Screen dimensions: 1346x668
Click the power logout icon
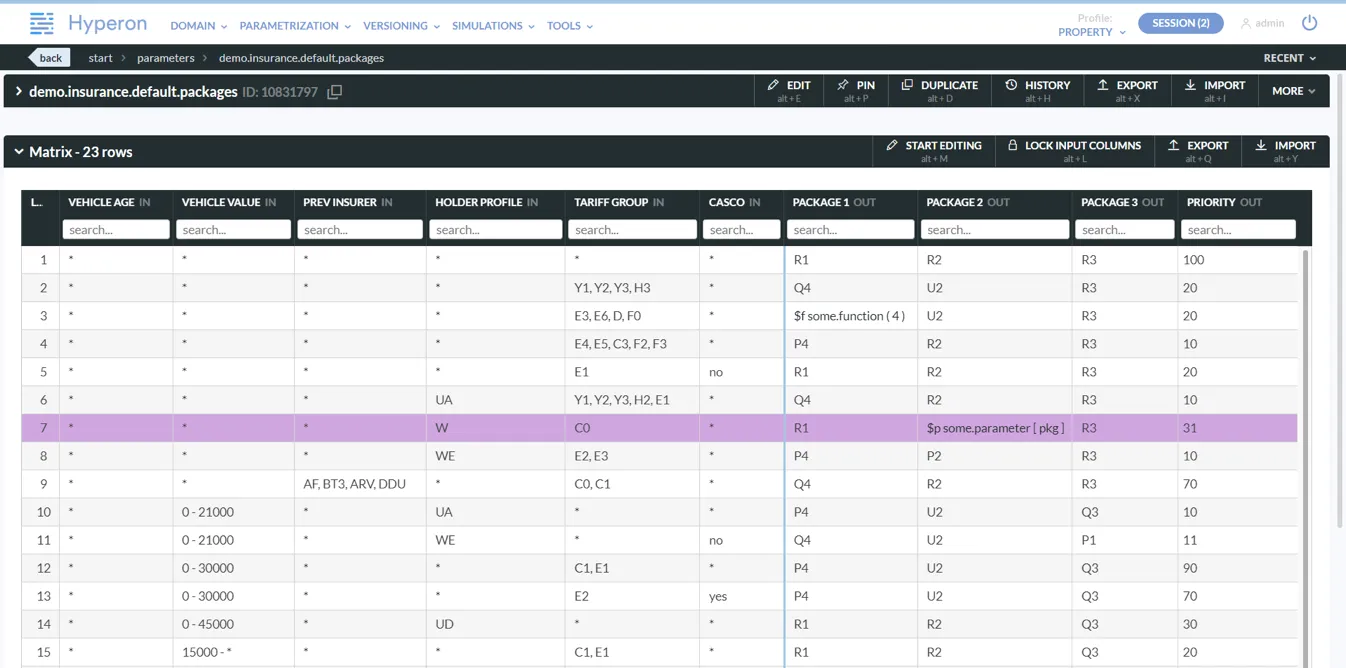(x=1309, y=23)
